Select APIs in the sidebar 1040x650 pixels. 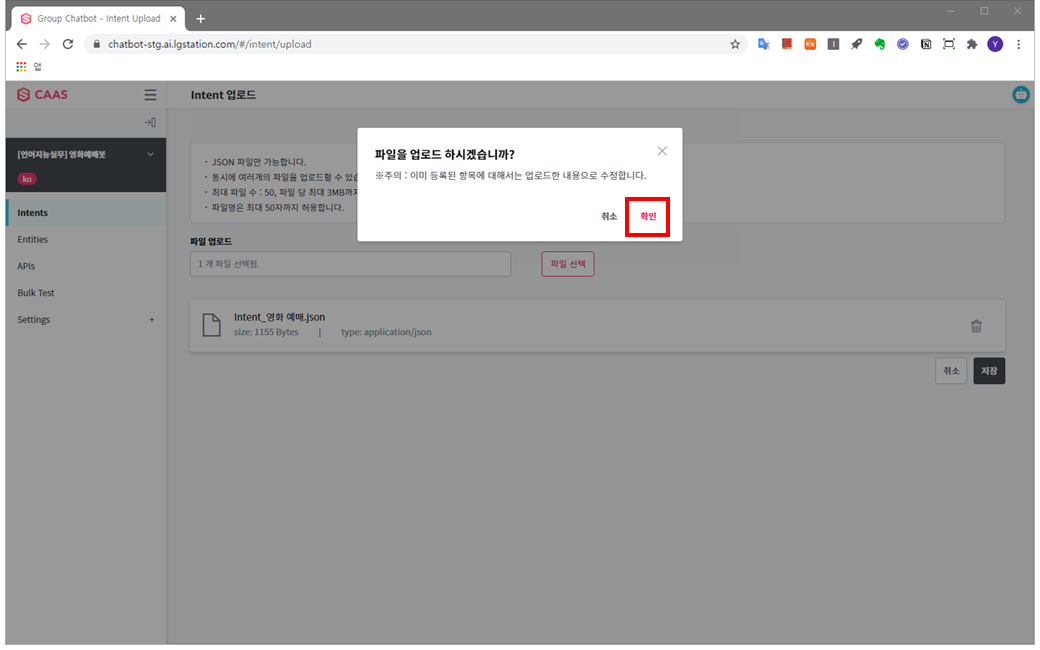[26, 266]
